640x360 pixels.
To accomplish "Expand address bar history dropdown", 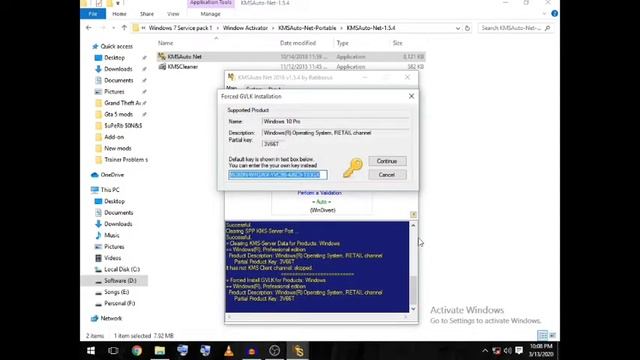I will [x=458, y=28].
